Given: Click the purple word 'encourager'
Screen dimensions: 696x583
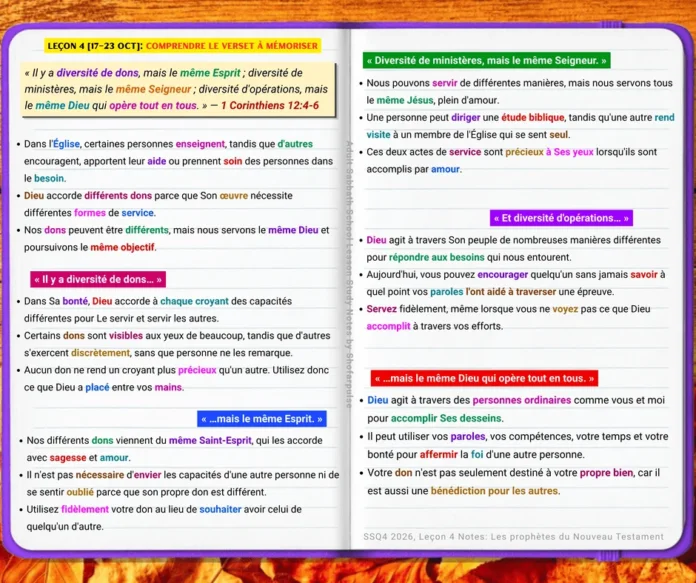Looking at the screenshot, I should [502, 275].
